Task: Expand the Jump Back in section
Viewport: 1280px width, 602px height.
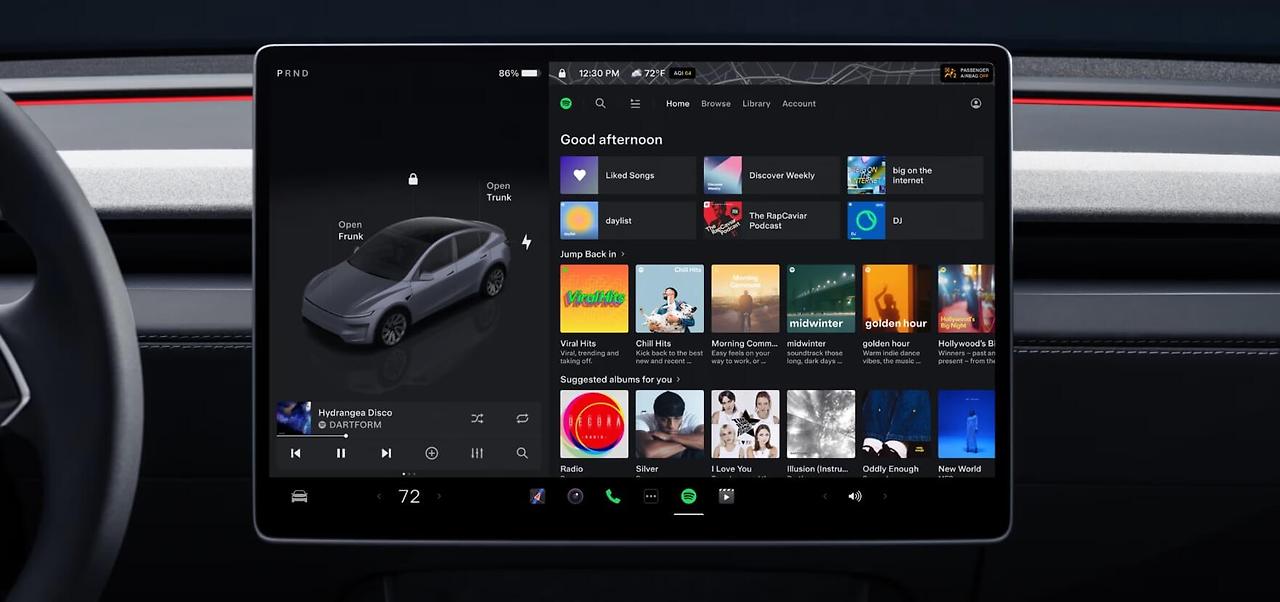Action: click(x=592, y=254)
